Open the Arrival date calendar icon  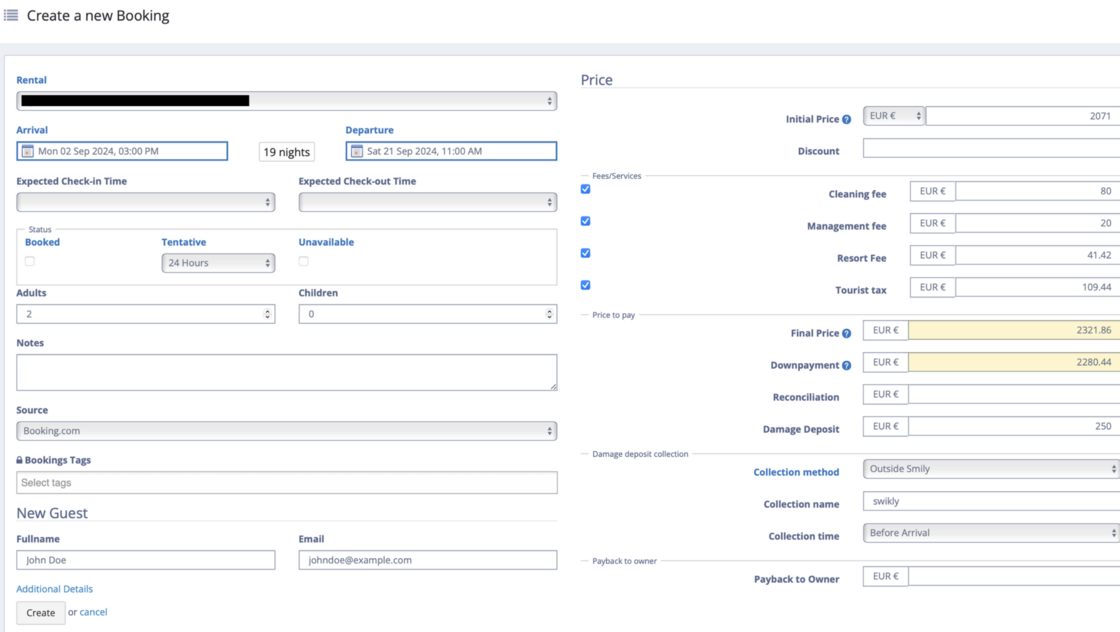28,152
